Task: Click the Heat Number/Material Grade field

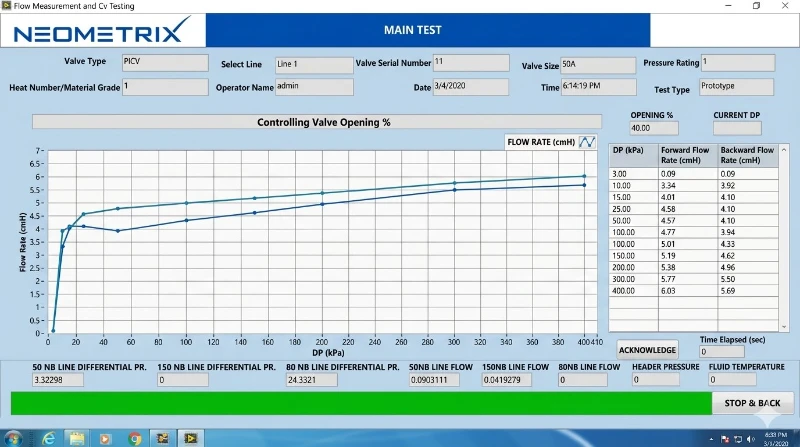Action: pyautogui.click(x=165, y=87)
